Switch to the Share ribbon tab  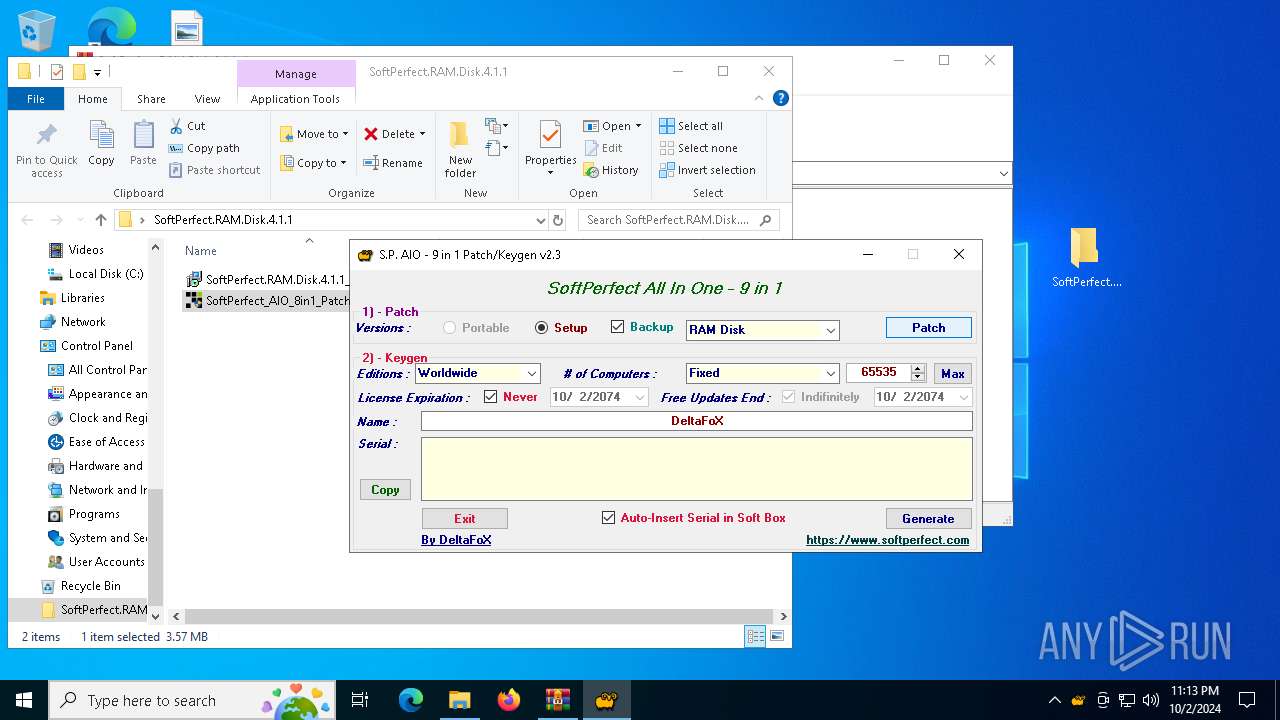151,99
